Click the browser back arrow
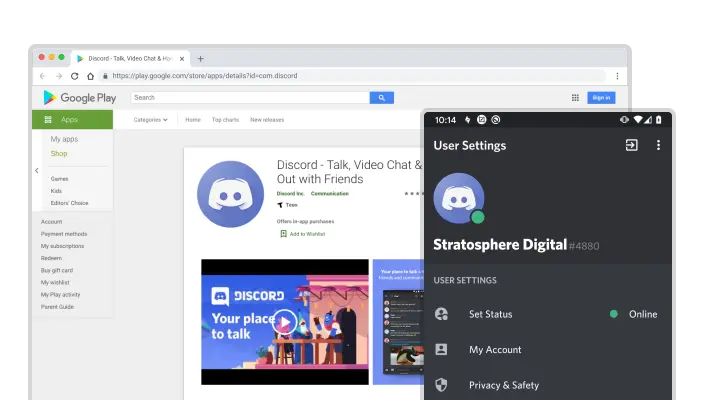Screen dimensions: 704x400 (43, 76)
